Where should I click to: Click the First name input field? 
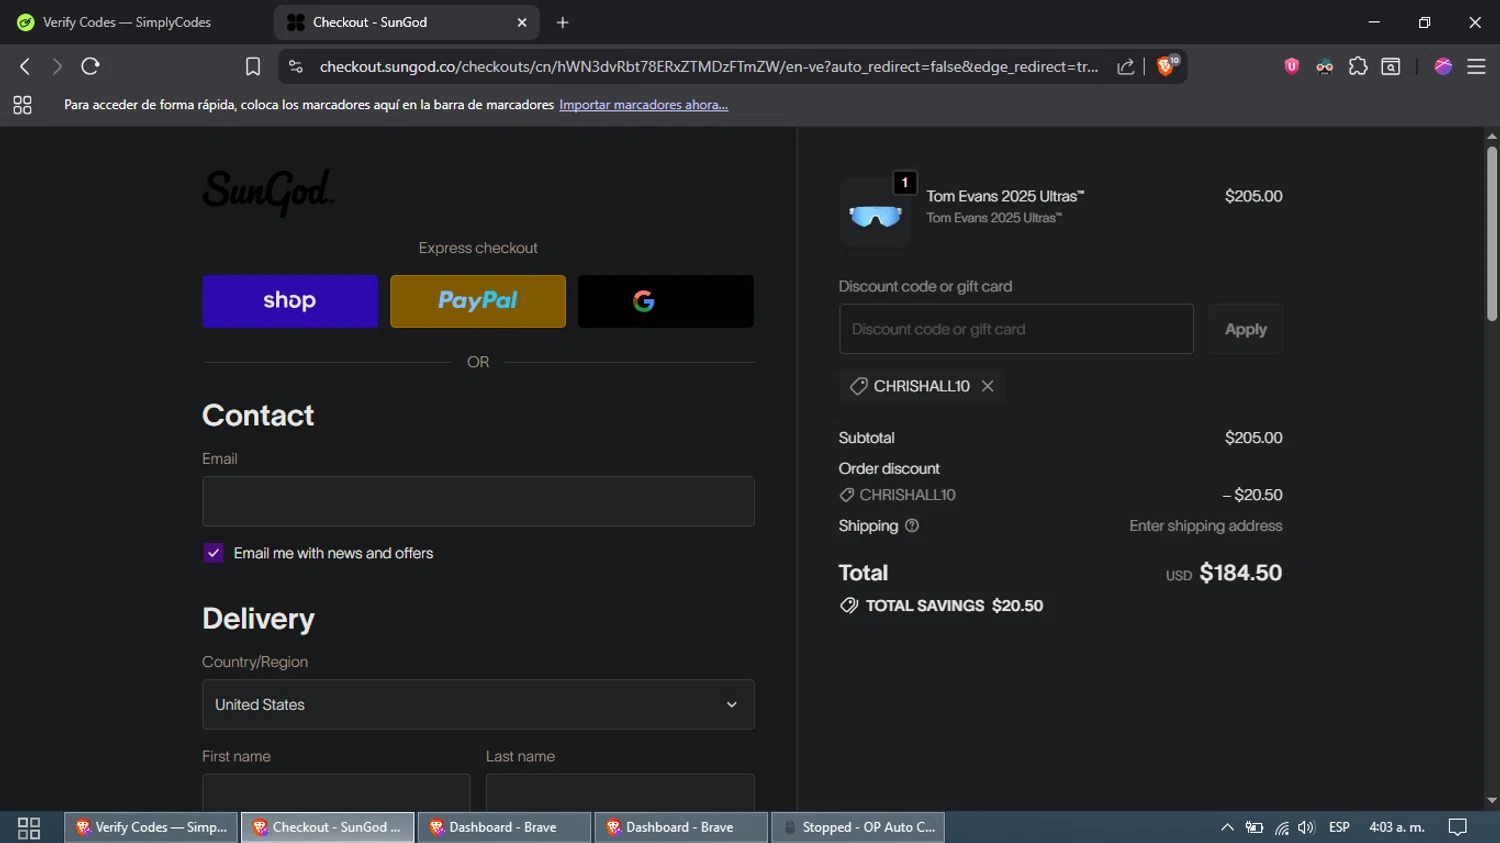pos(336,792)
